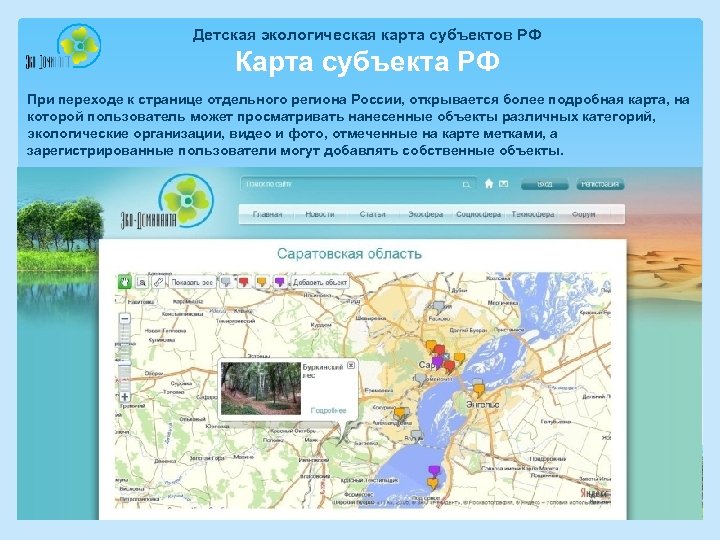This screenshot has height=540, width=720.
Task: Open the 'Техносфера' menu item
Action: pos(533,214)
